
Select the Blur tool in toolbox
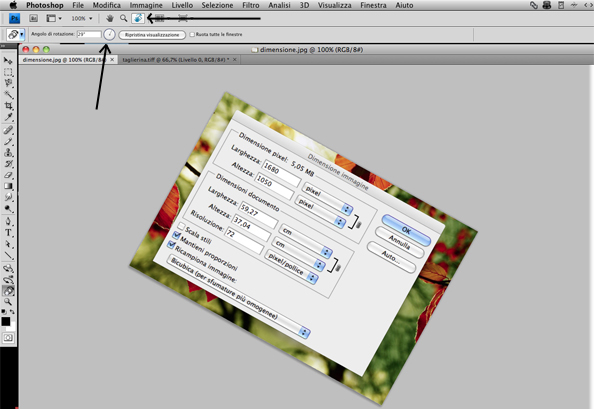point(8,197)
